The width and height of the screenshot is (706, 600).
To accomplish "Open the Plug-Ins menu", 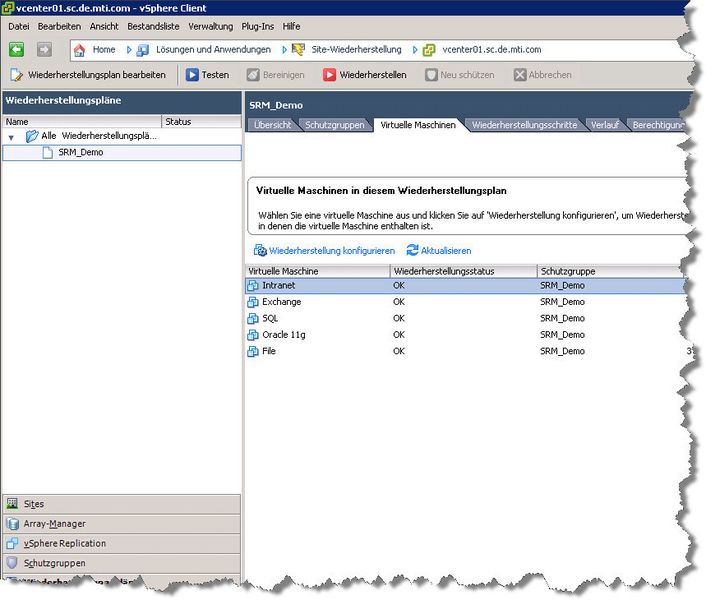I will (x=258, y=27).
